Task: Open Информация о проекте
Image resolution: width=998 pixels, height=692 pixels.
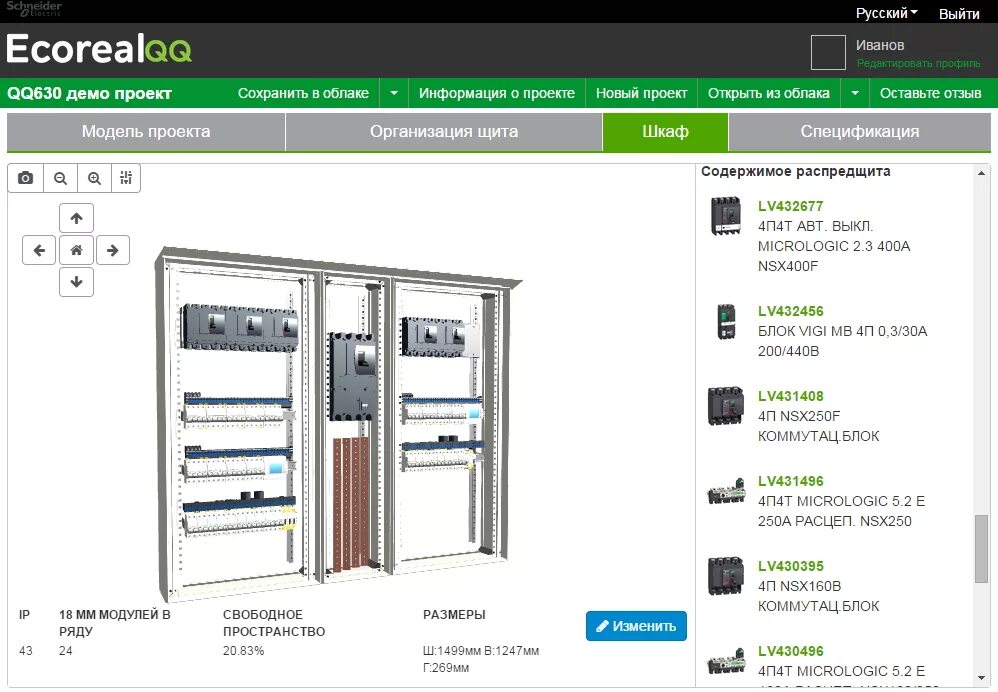Action: click(x=496, y=94)
